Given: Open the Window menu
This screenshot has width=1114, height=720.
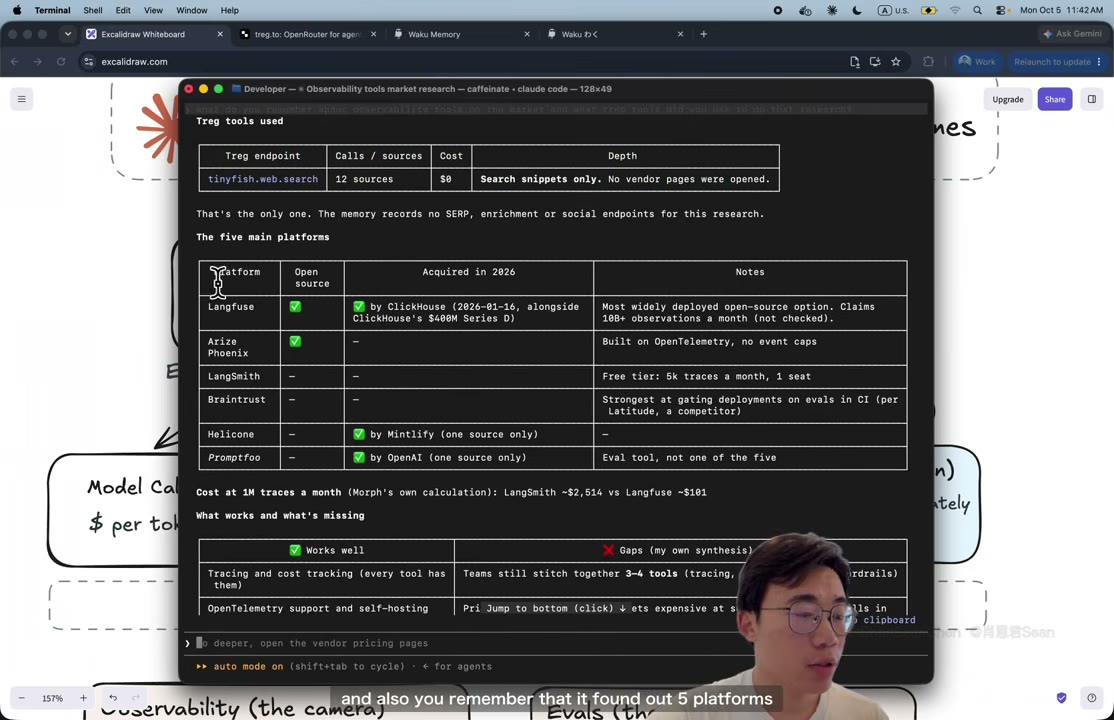Looking at the screenshot, I should pyautogui.click(x=192, y=11).
